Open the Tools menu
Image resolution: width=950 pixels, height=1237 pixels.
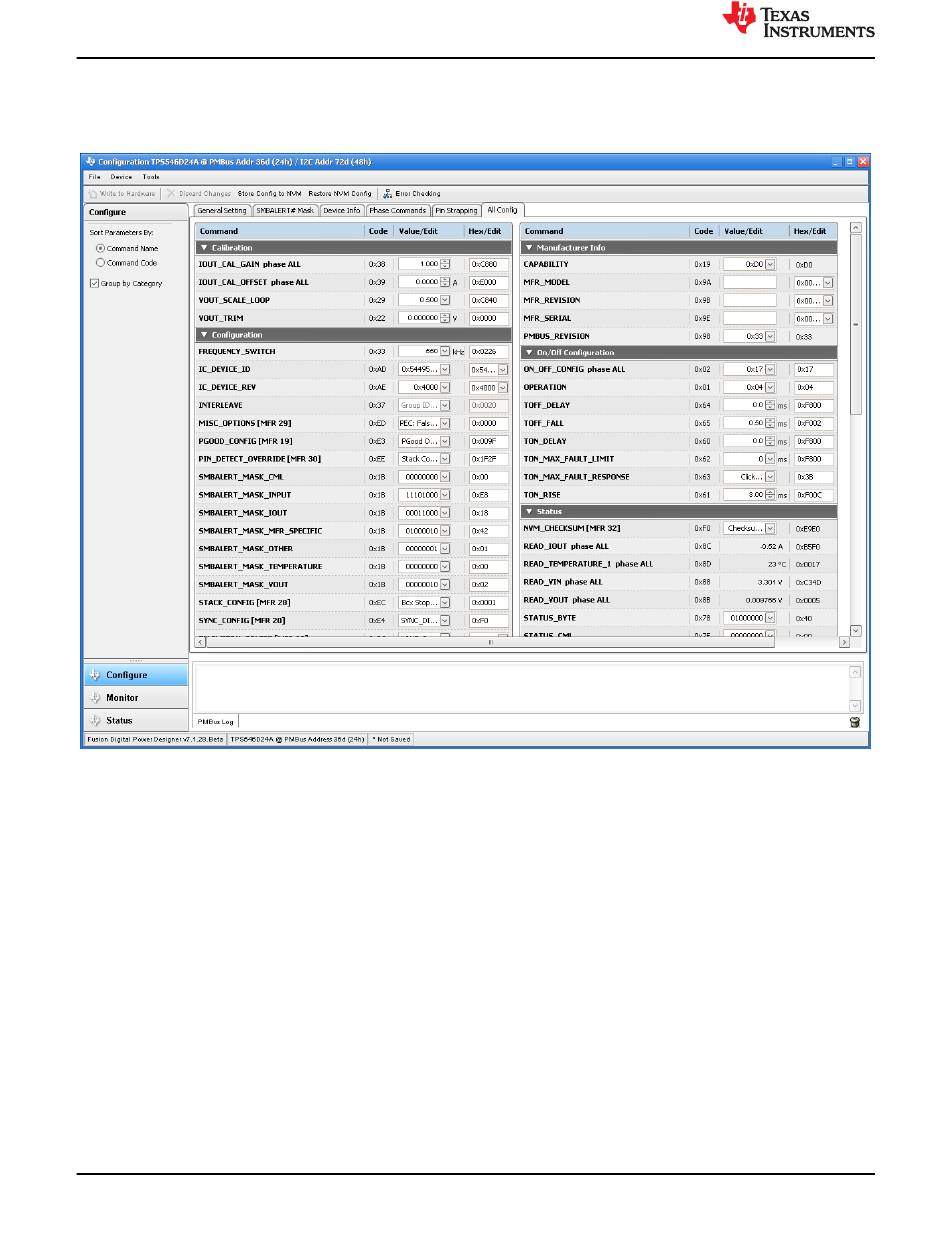[x=150, y=177]
